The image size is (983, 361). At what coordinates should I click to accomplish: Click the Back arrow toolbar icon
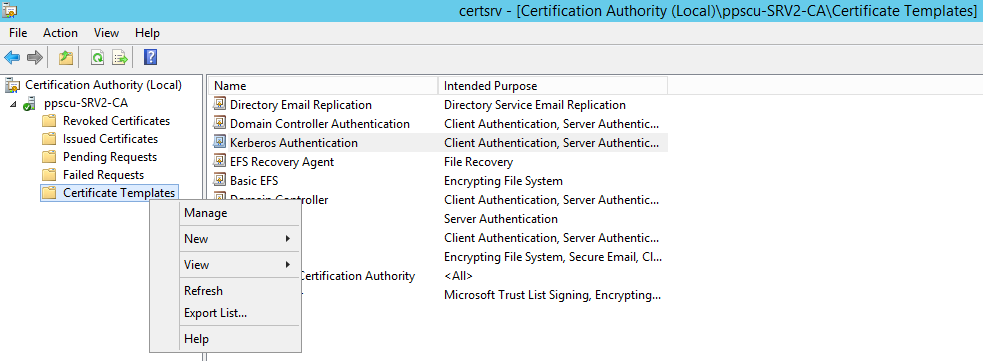(x=12, y=58)
